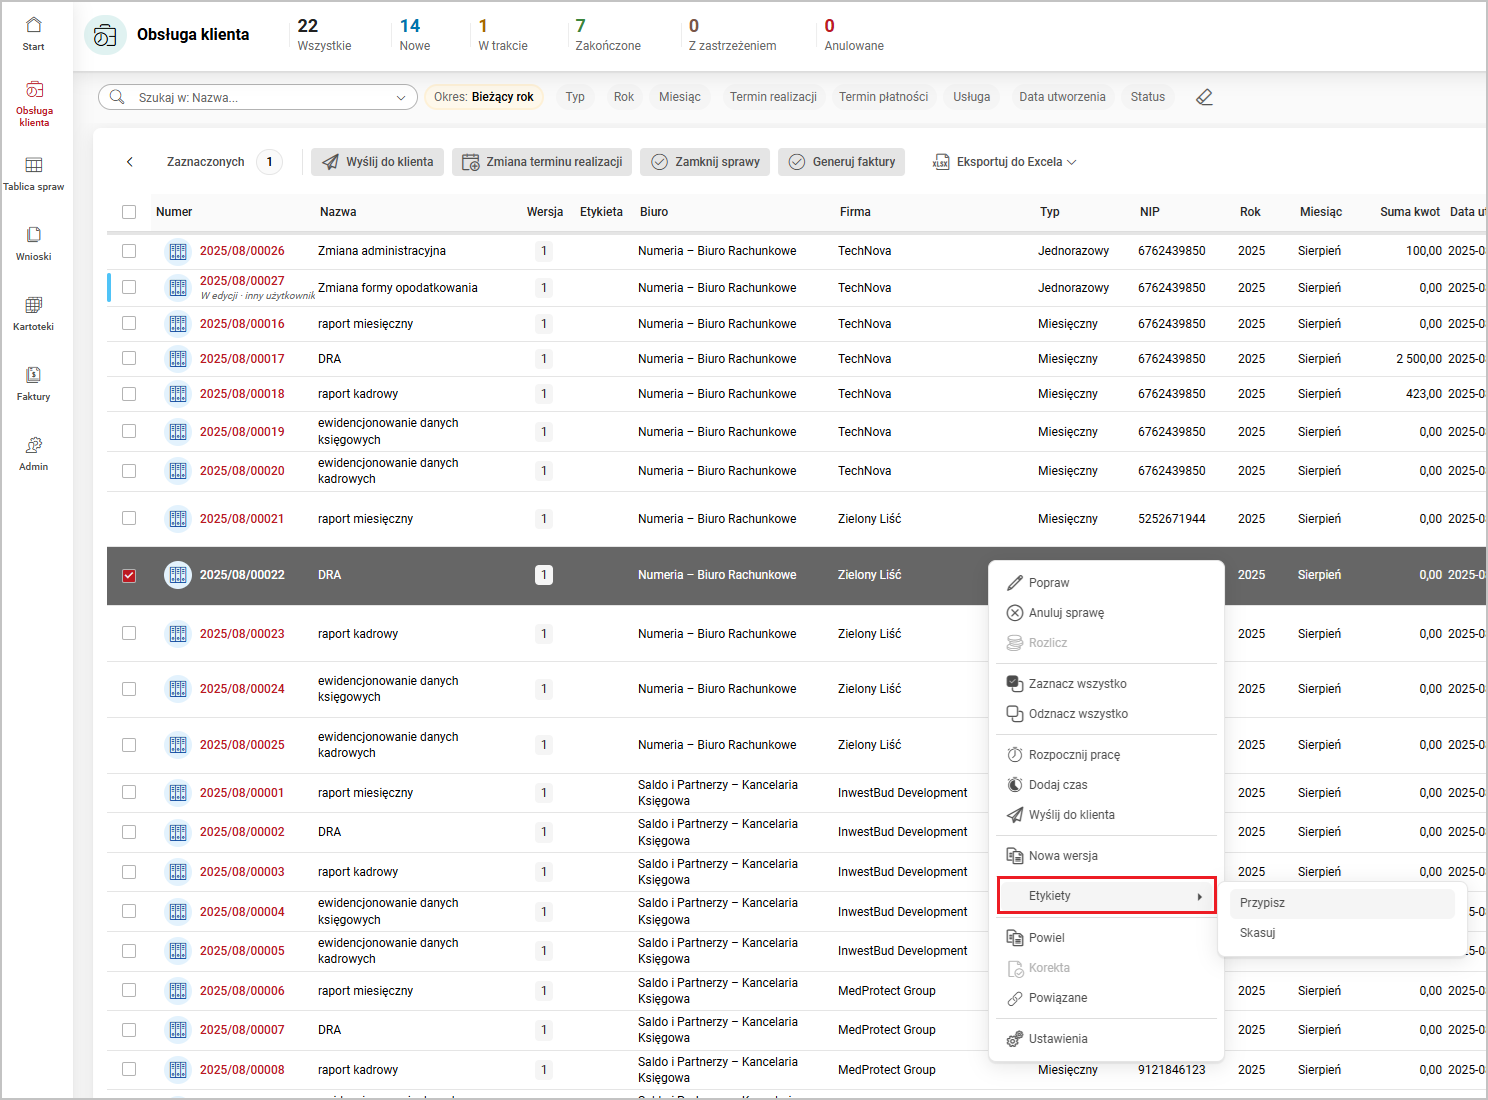Expand the Etykiety submenu arrow
The height and width of the screenshot is (1100, 1488).
coord(1199,897)
